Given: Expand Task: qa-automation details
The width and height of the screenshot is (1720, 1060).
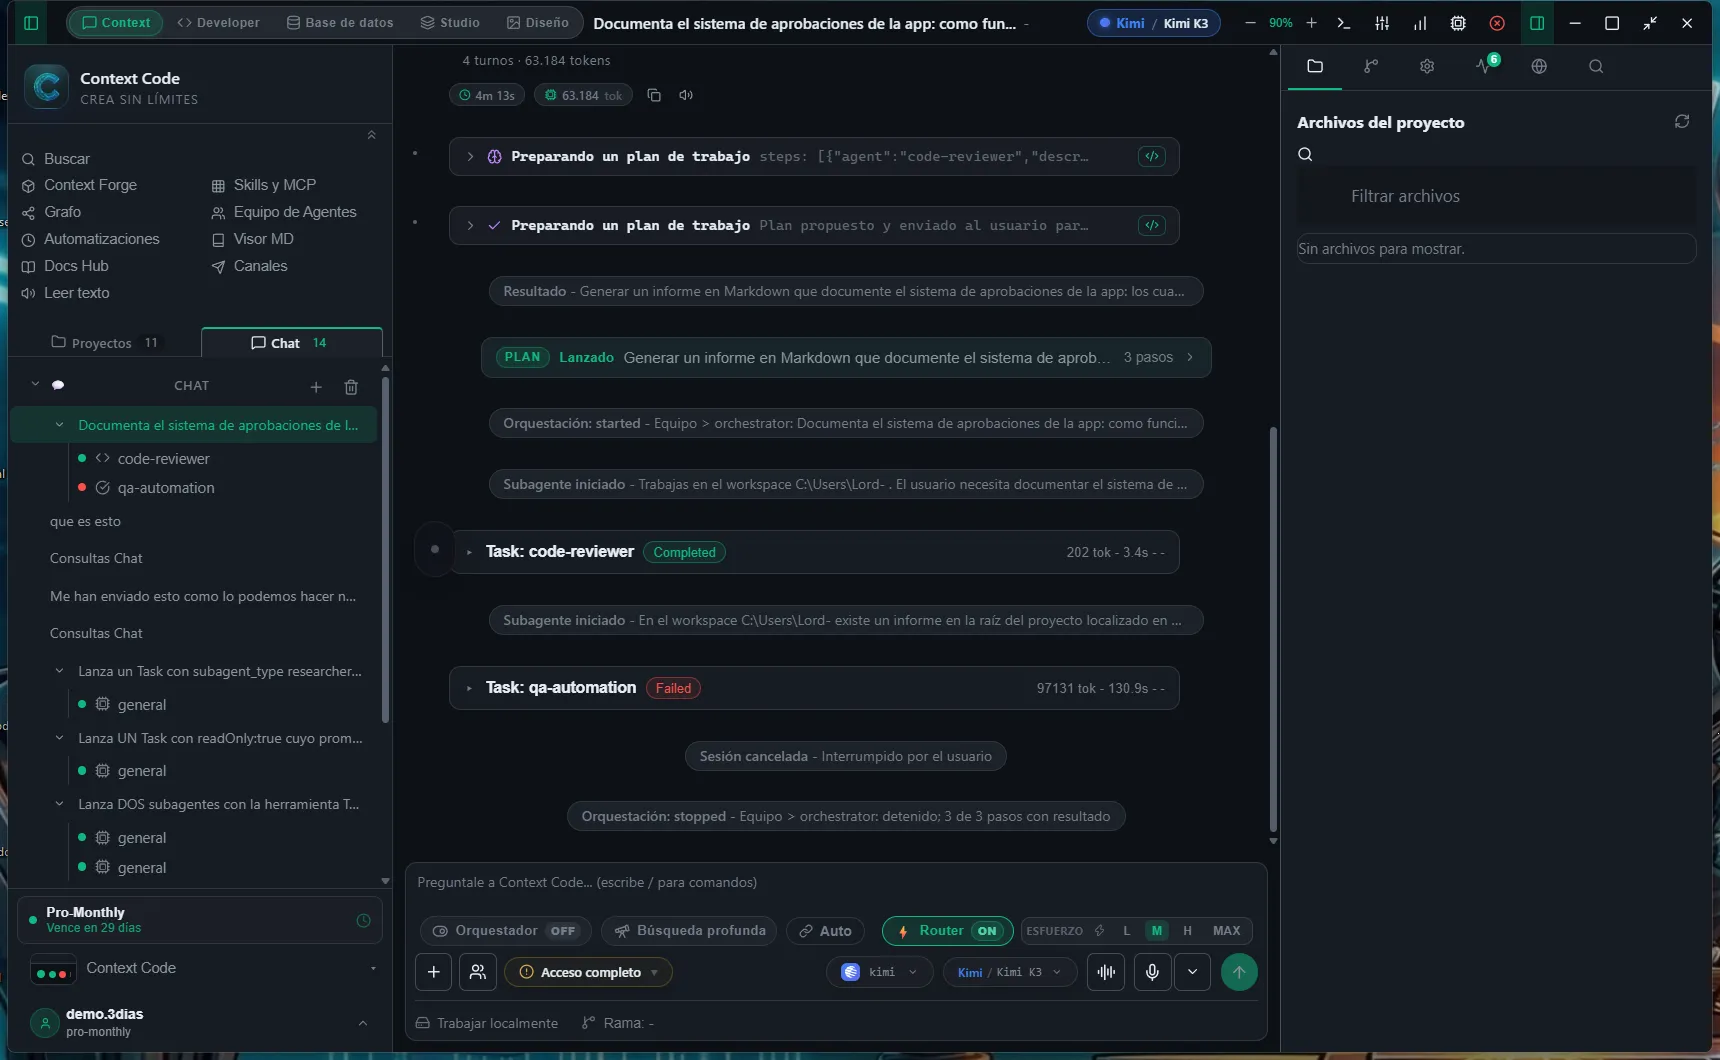Looking at the screenshot, I should [469, 688].
